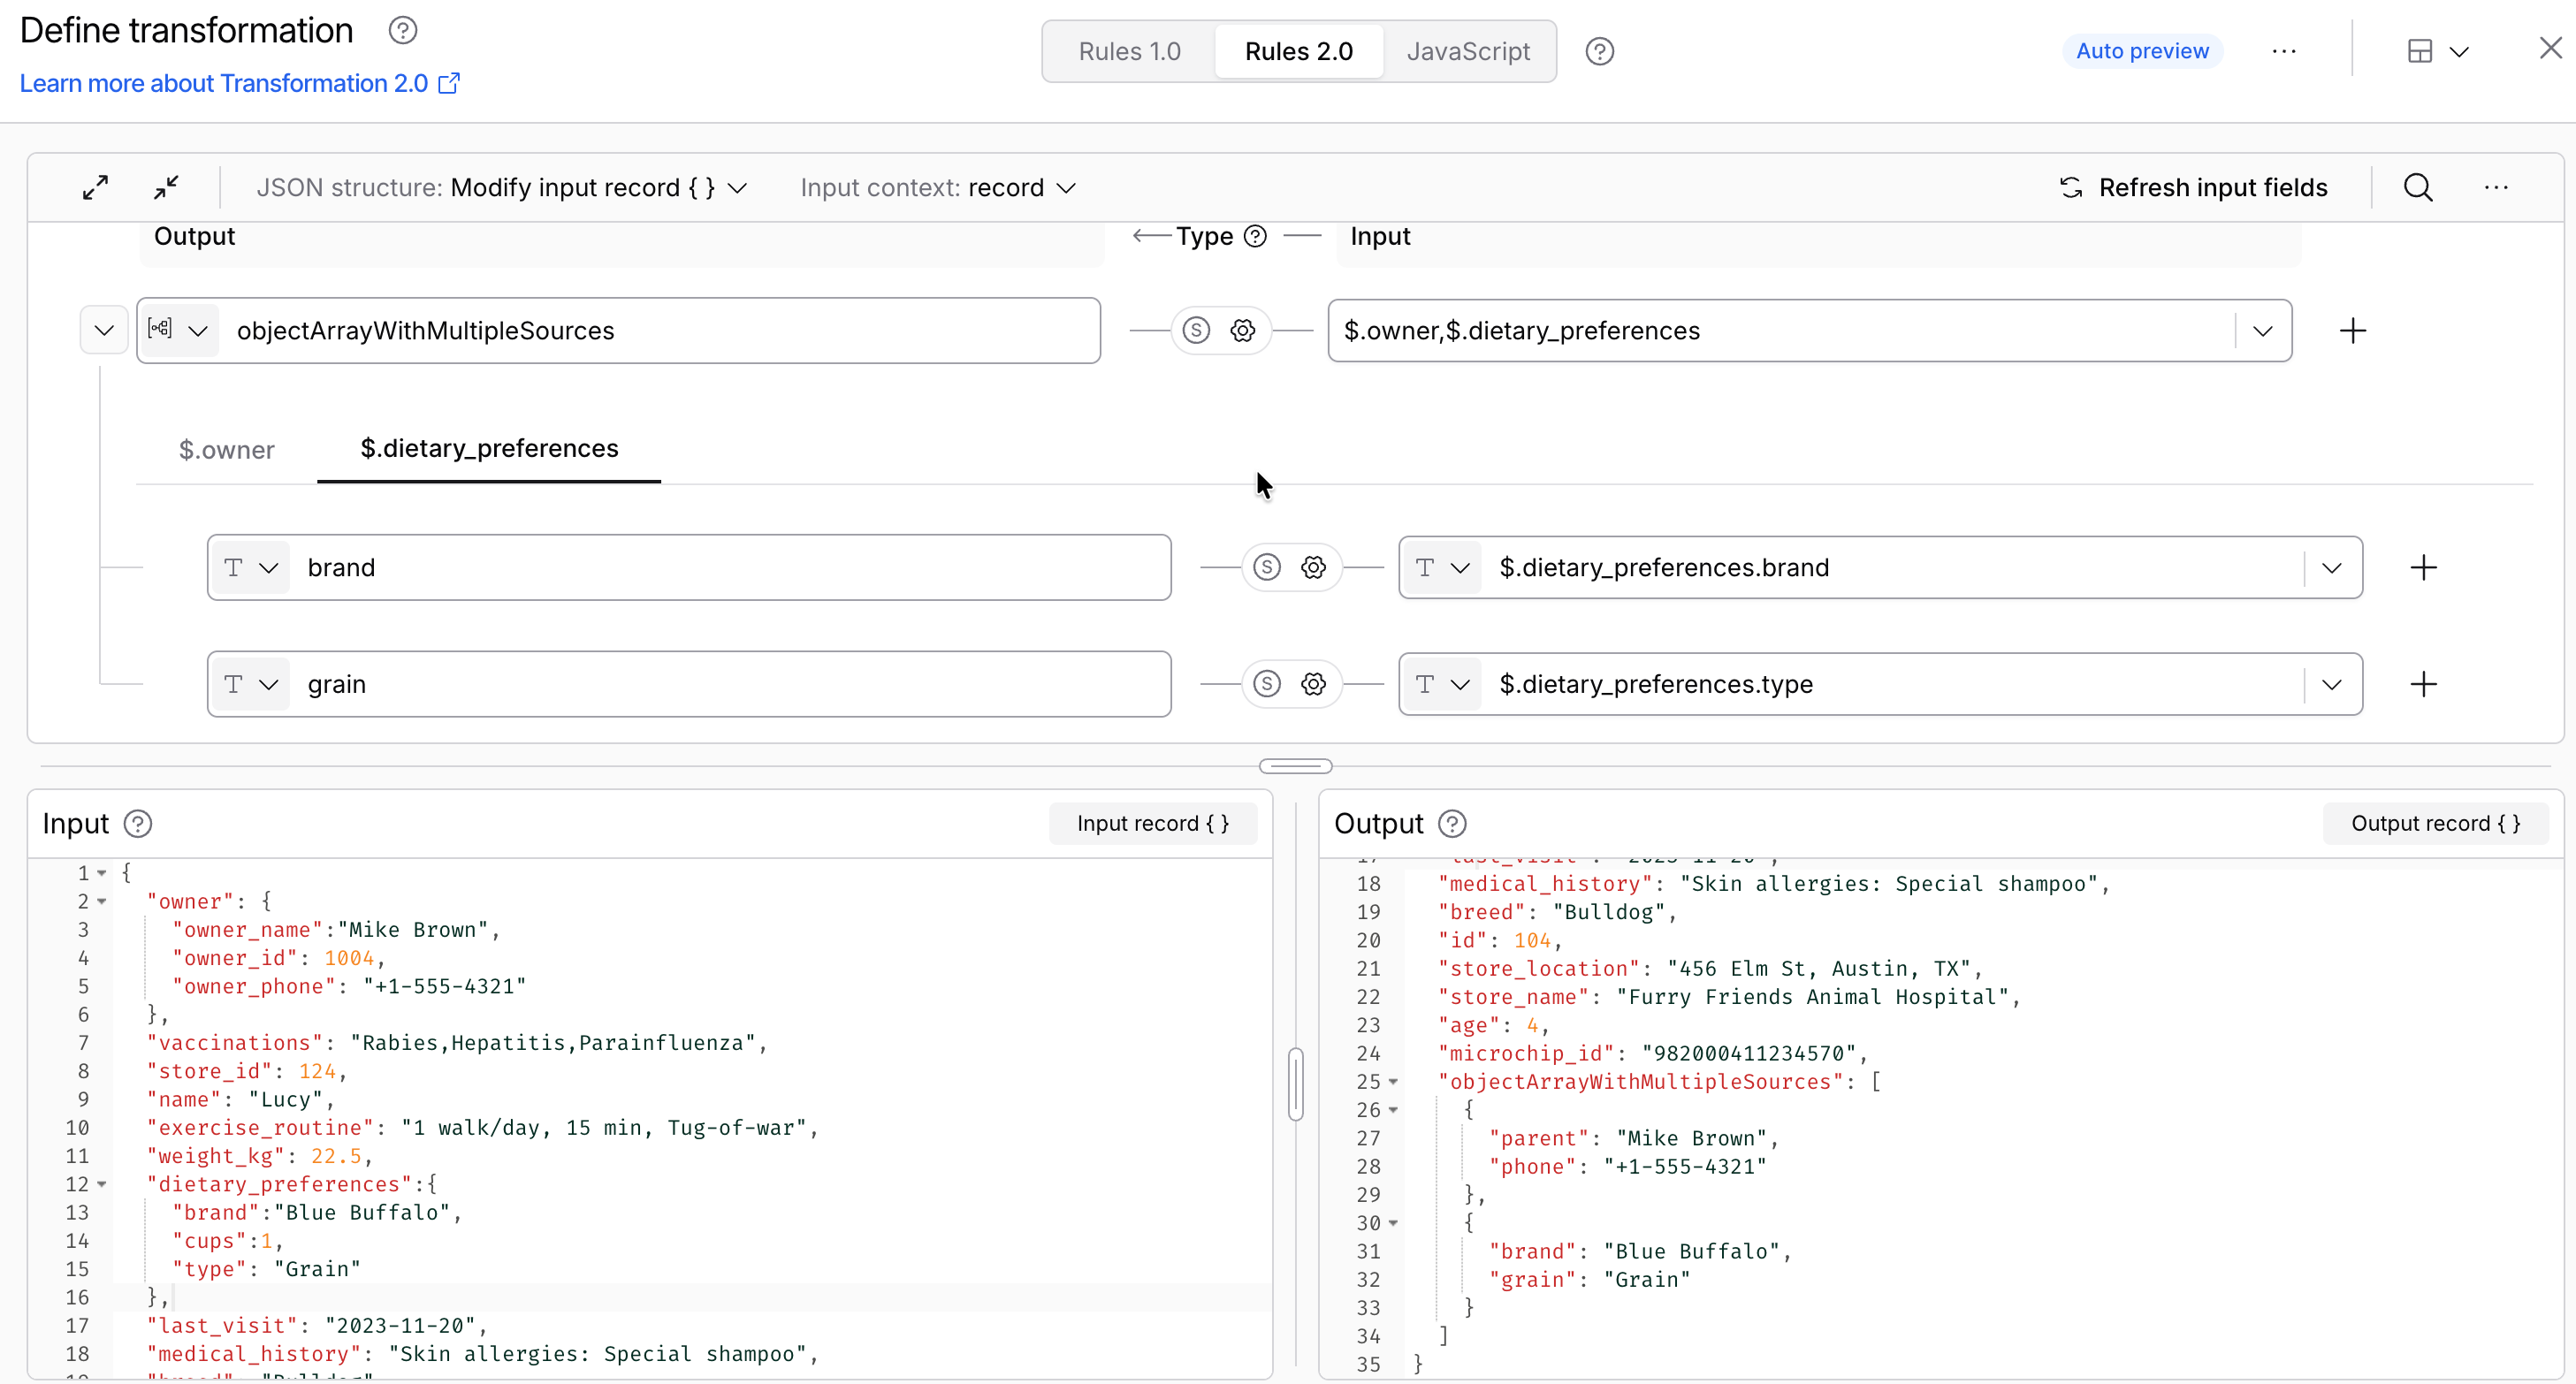This screenshot has height=1384, width=2576.
Task: Click S type icon for objectArrayWithMultipleSources
Action: coord(1196,330)
